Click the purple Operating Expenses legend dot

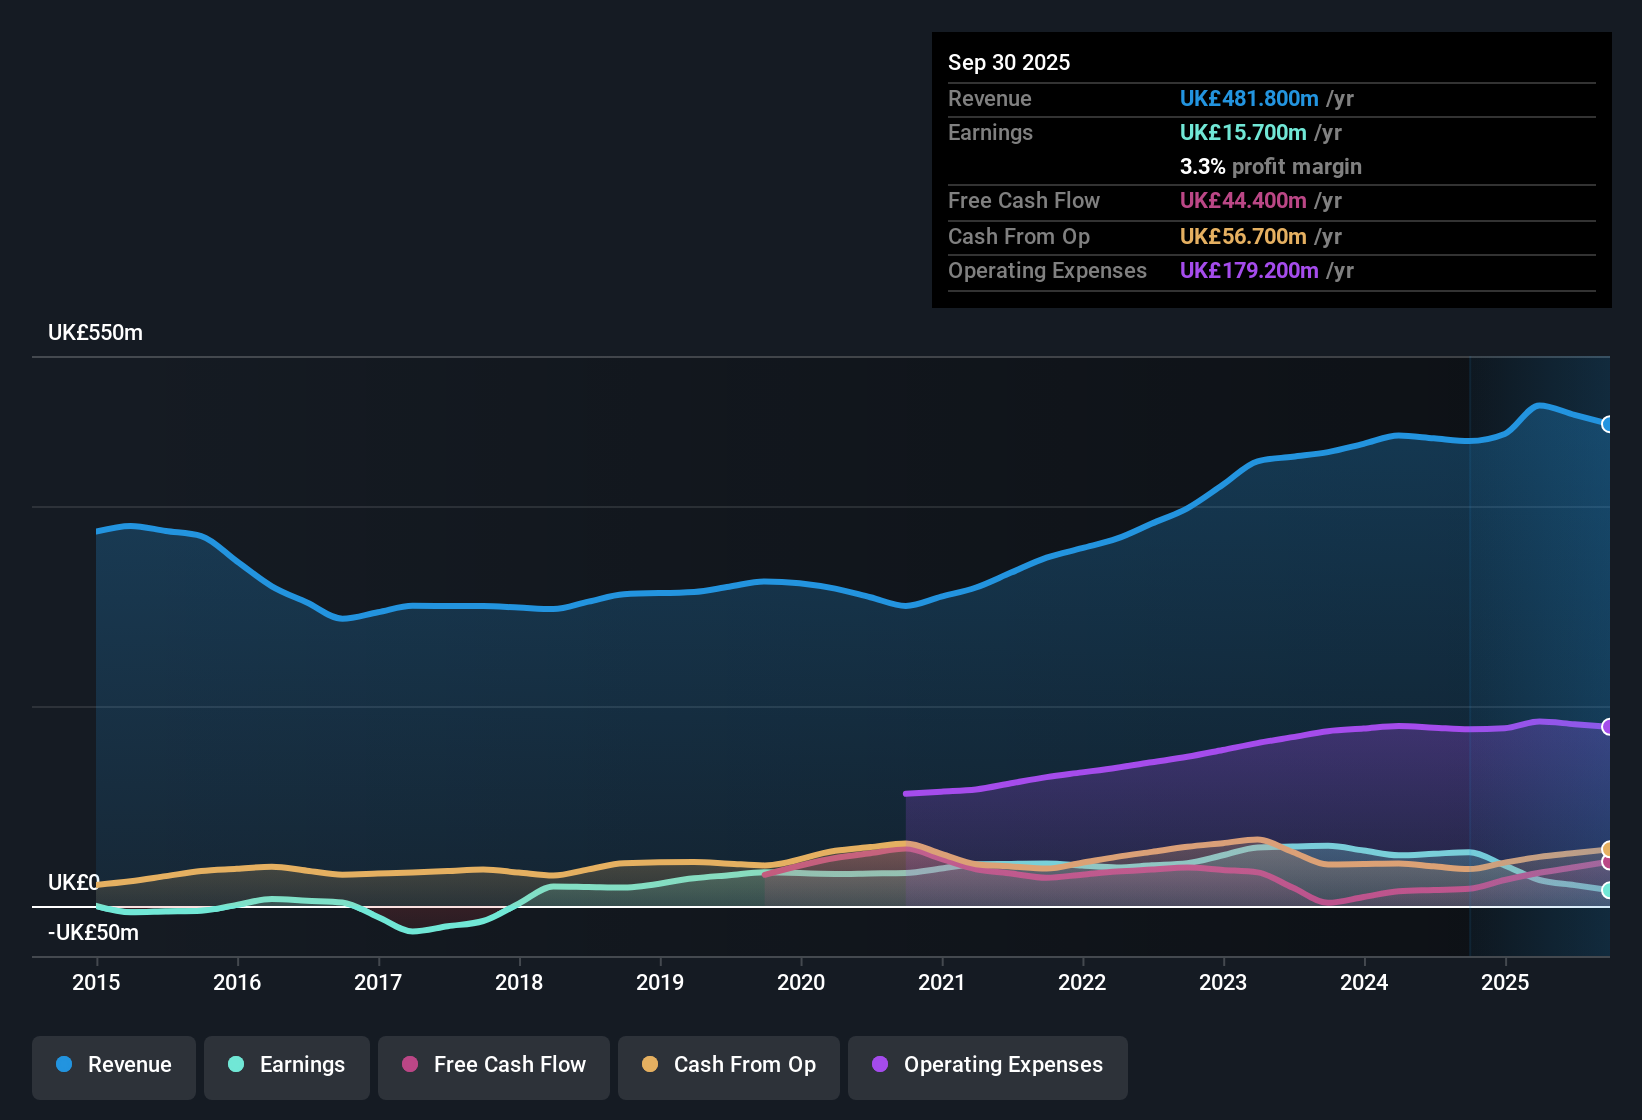(879, 1065)
